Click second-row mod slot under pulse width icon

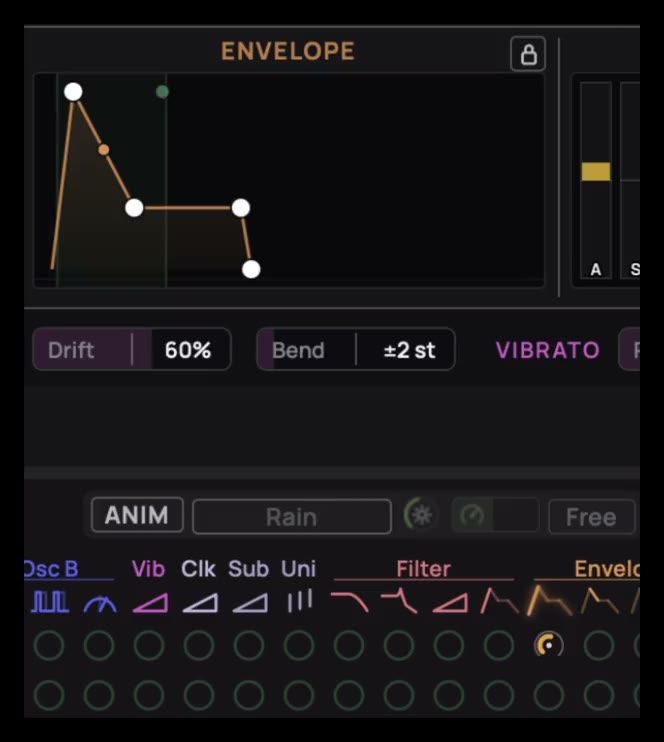[x=49, y=695]
